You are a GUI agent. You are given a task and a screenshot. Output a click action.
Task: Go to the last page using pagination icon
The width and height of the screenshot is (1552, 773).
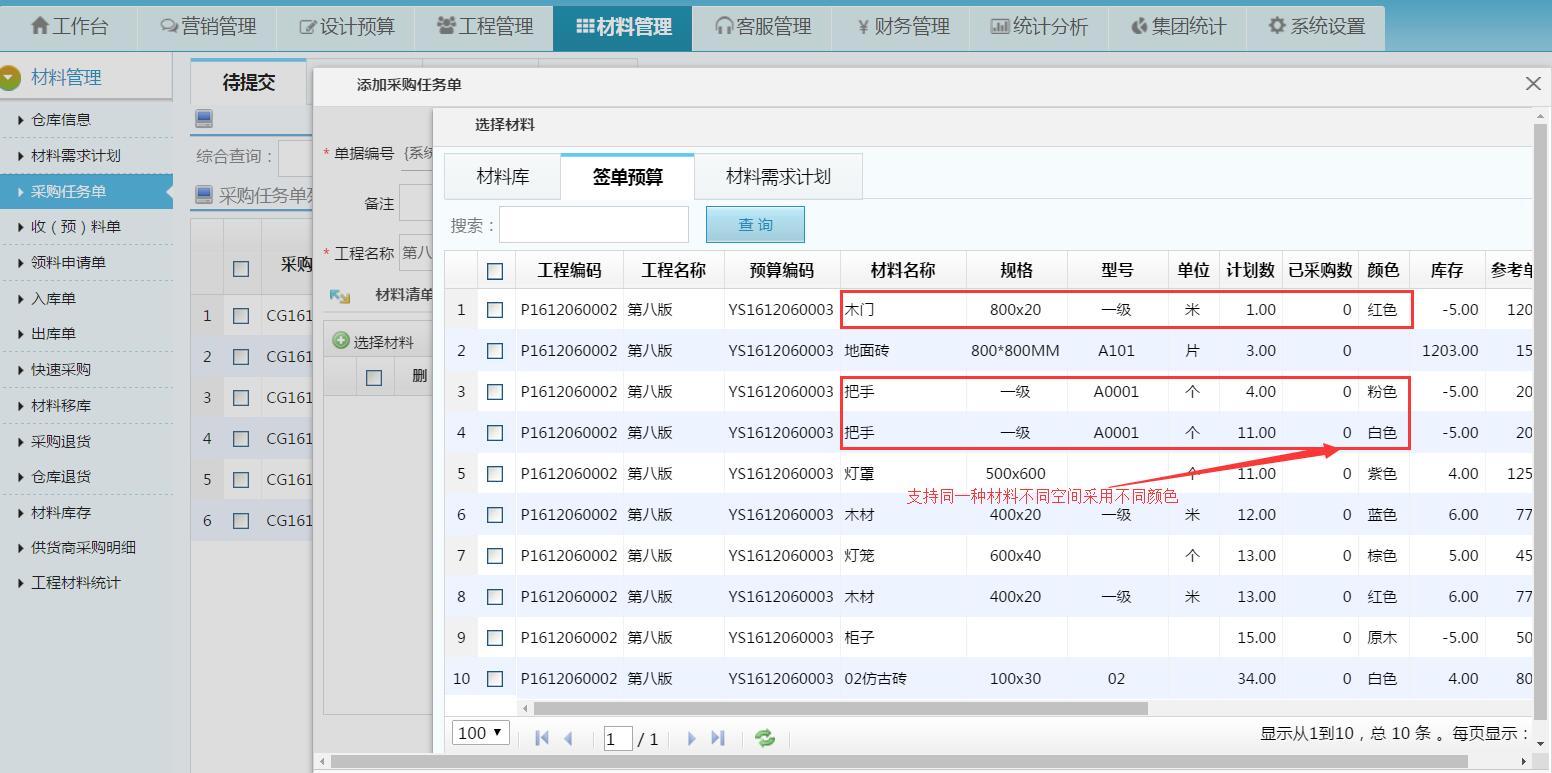pyautogui.click(x=717, y=738)
